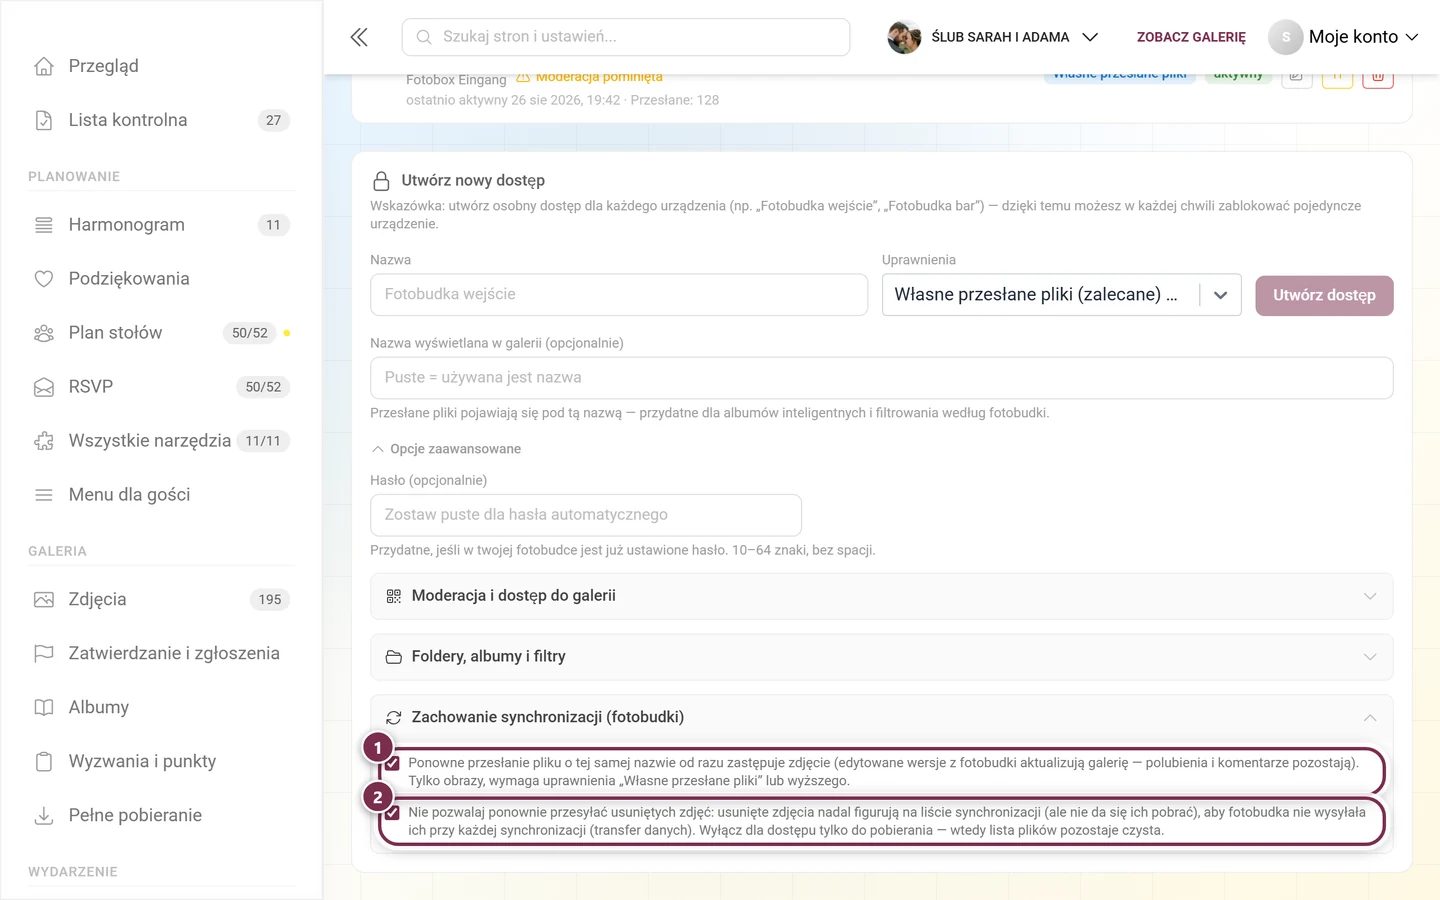Focus the Nazwa input field
This screenshot has width=1440, height=900.
(619, 295)
